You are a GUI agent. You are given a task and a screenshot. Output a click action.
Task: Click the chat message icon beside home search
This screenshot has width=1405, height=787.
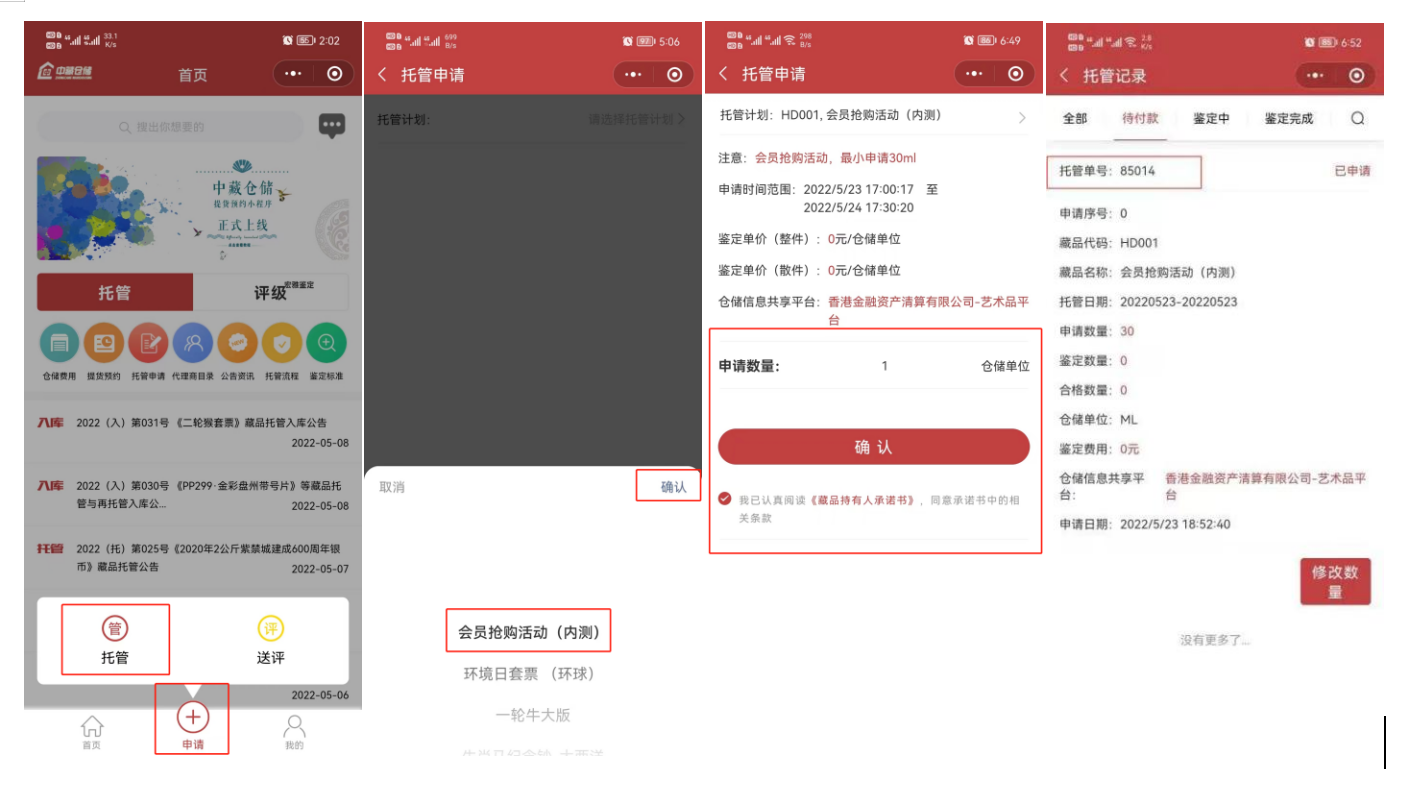click(332, 126)
